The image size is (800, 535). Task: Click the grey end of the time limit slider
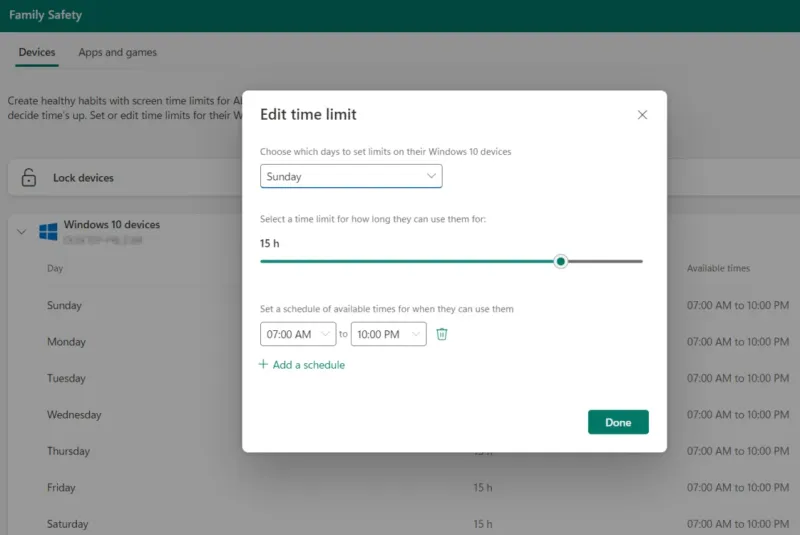tap(605, 261)
